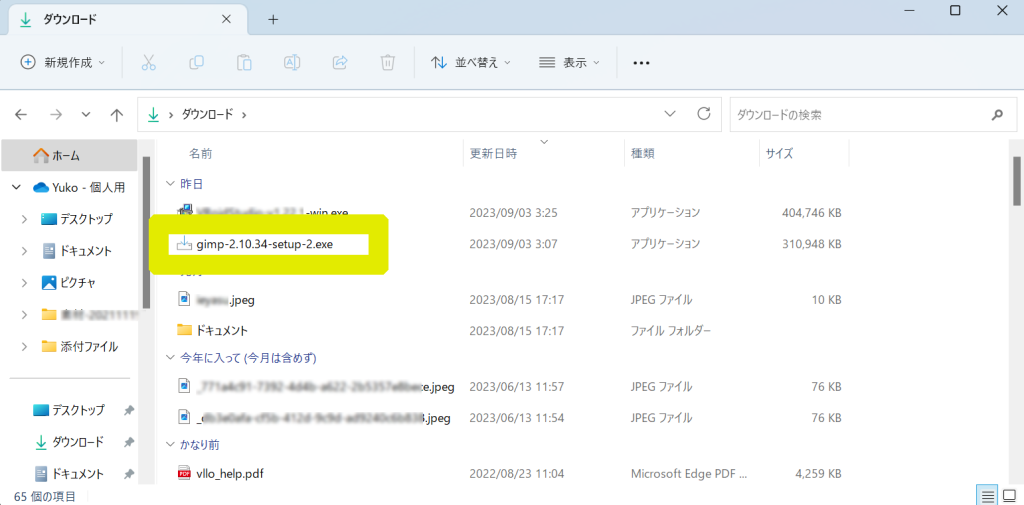Screen dimensions: 1024x505
Task: Open recent locations dropdown chevron
Action: pyautogui.click(x=86, y=114)
